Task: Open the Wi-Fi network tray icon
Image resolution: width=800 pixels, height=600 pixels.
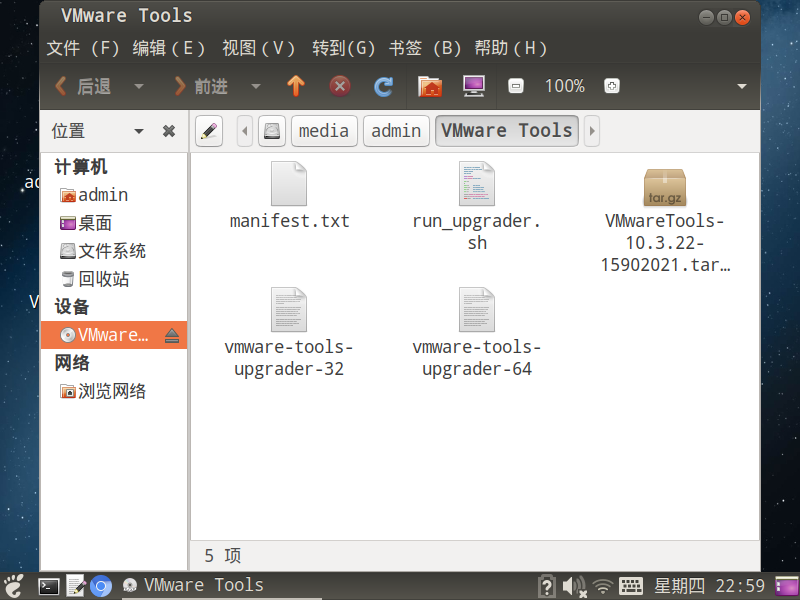Action: coord(603,587)
